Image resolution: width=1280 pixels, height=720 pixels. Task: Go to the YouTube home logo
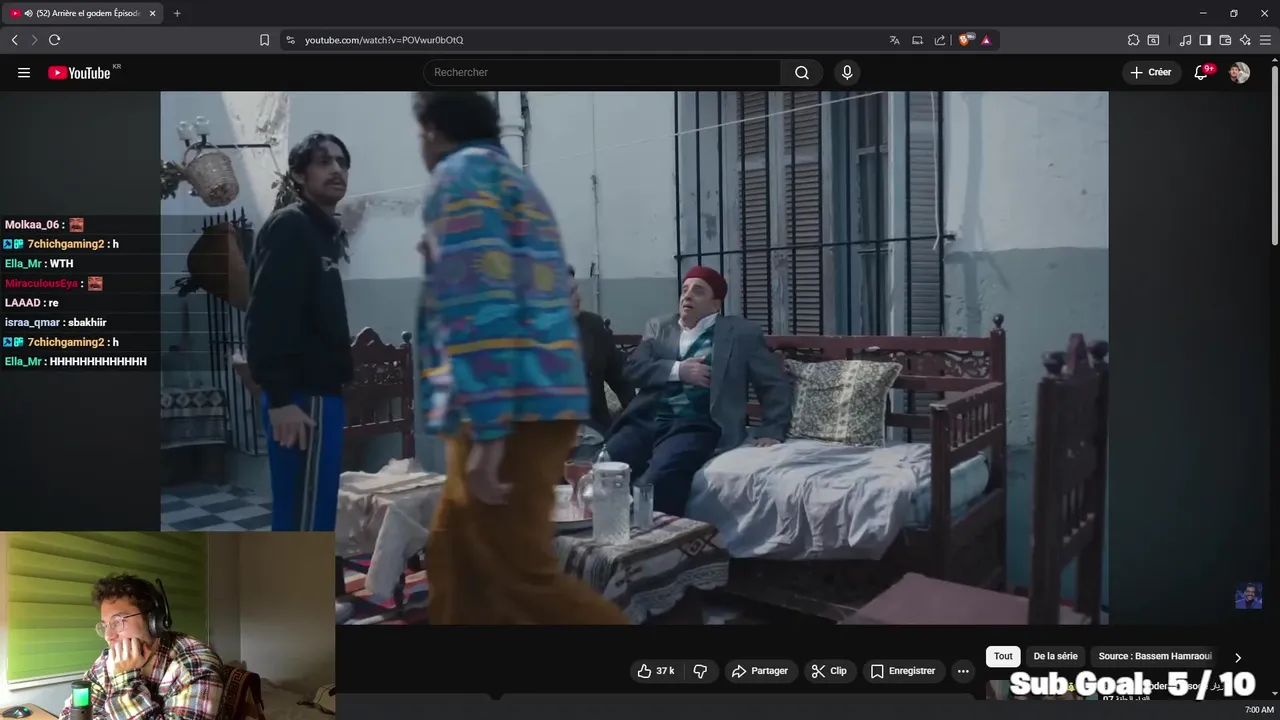(80, 72)
